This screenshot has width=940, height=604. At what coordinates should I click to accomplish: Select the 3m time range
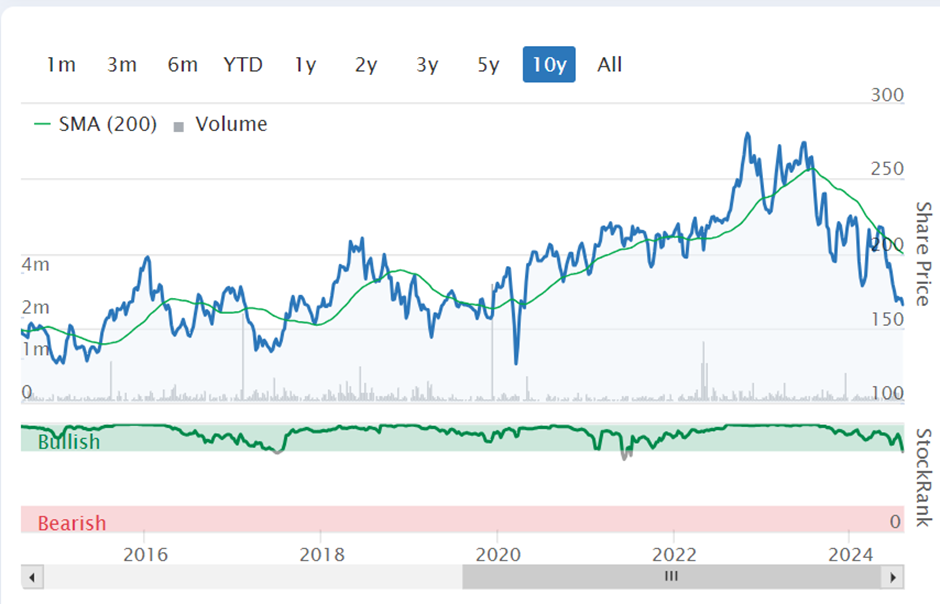click(122, 64)
